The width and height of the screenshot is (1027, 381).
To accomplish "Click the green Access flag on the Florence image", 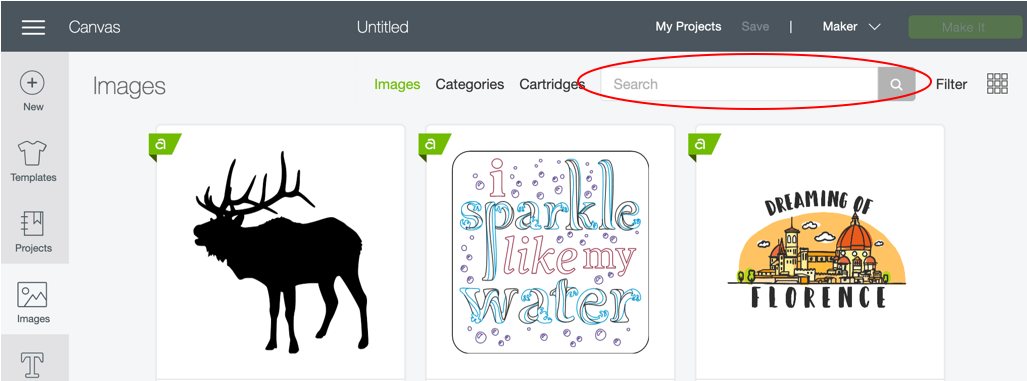I will pos(702,145).
